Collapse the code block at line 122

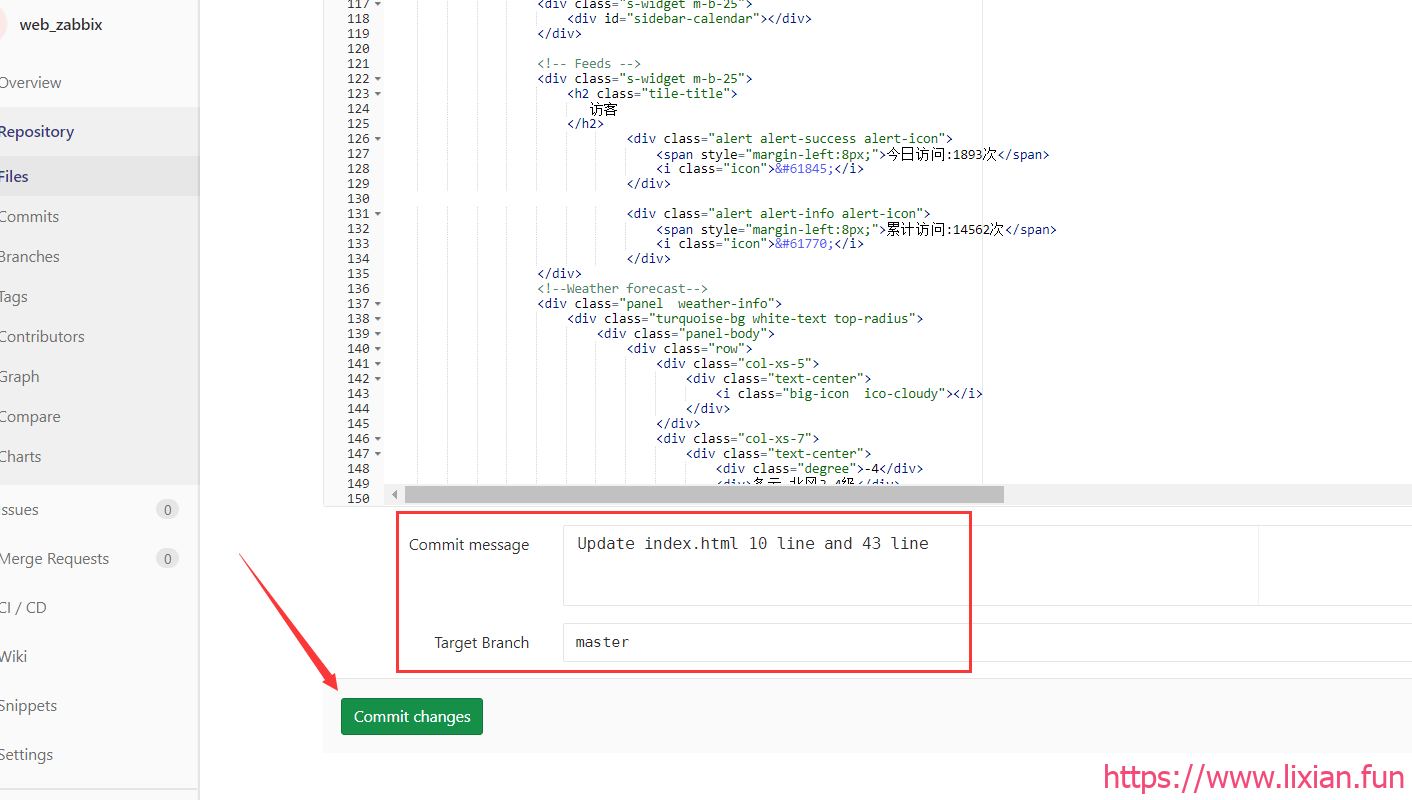378,79
